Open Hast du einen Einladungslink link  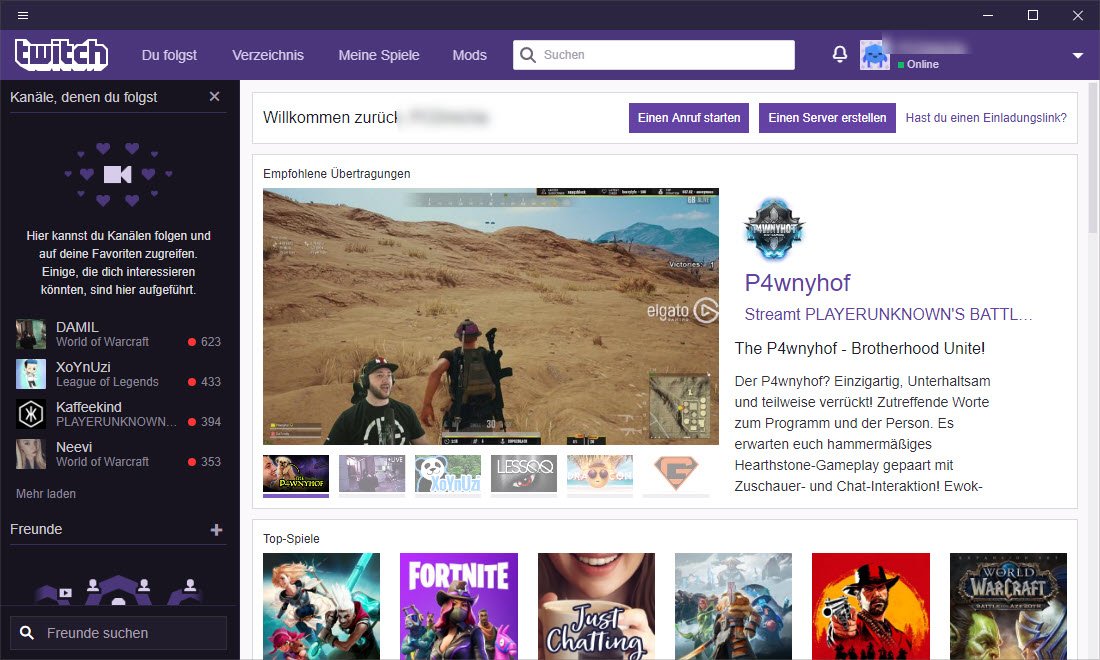(x=986, y=118)
